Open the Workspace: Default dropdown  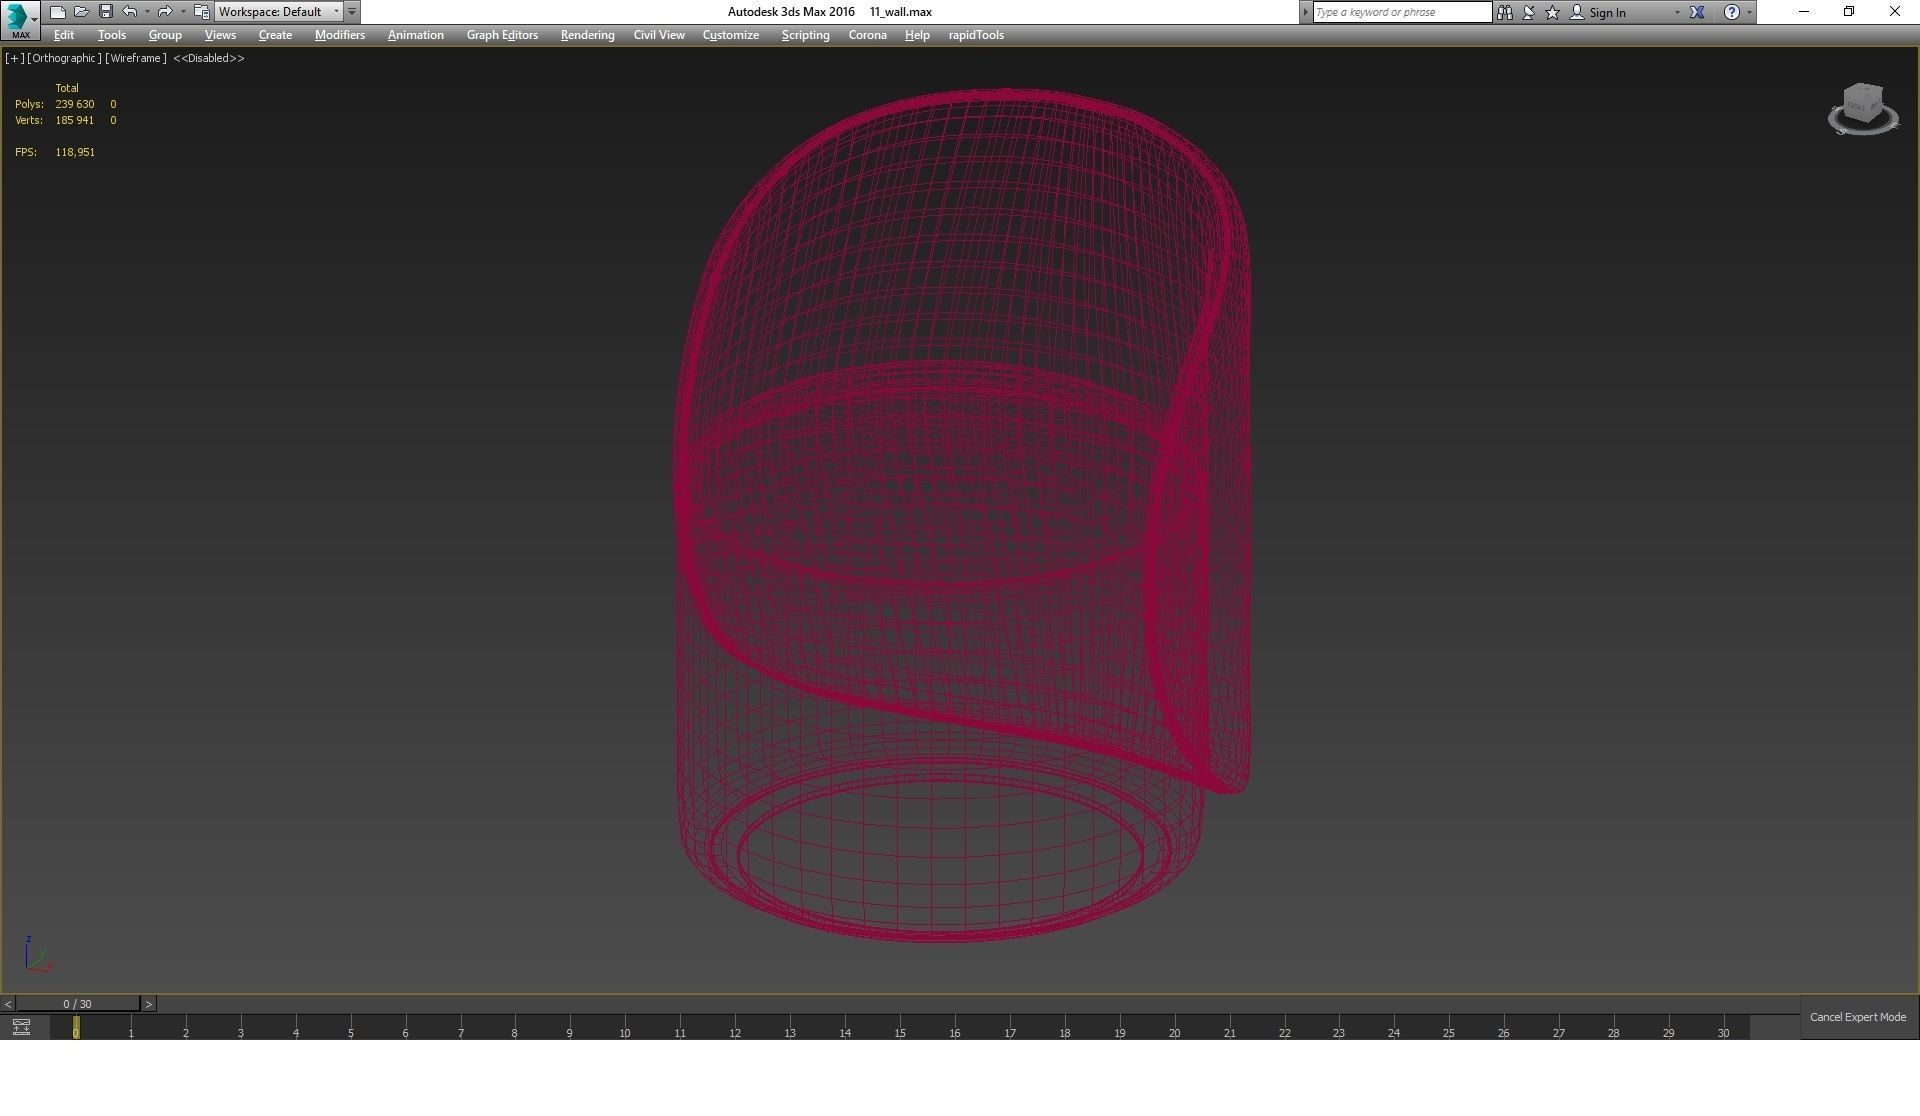[x=279, y=12]
